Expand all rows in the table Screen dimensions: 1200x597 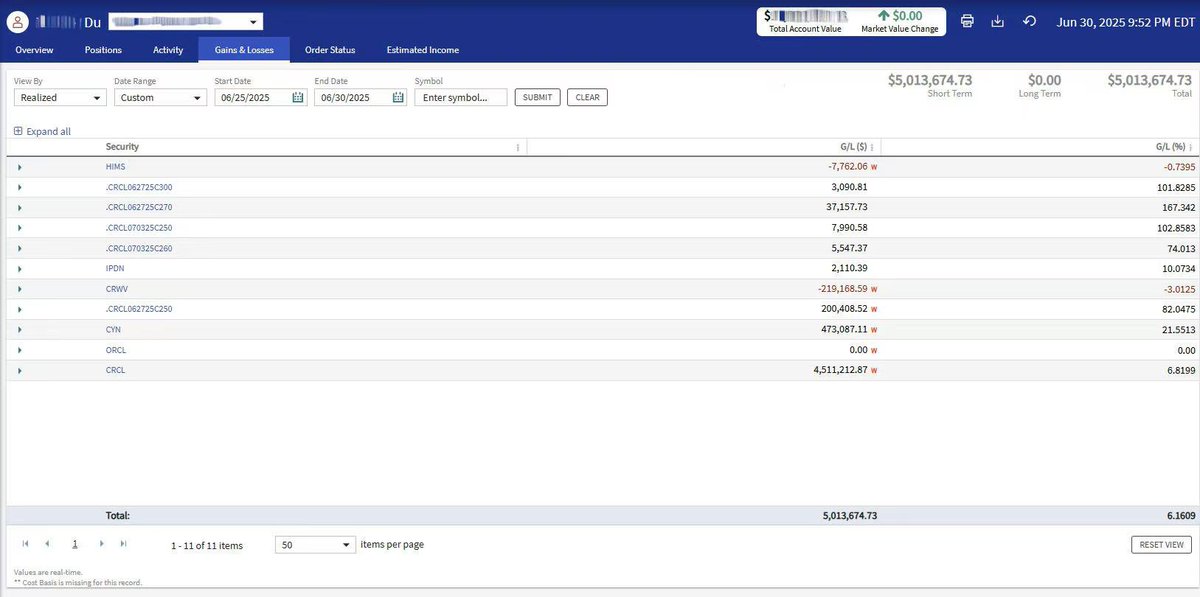[x=42, y=131]
